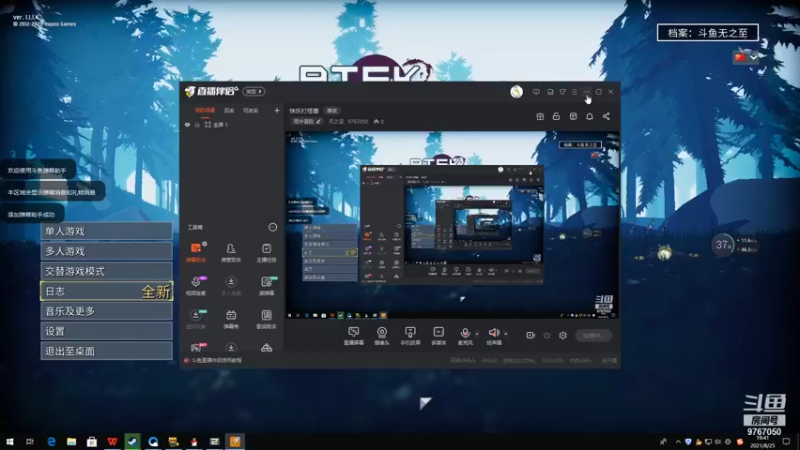Select 单人游戏 in the game menu
This screenshot has height=450, width=800.
point(107,231)
